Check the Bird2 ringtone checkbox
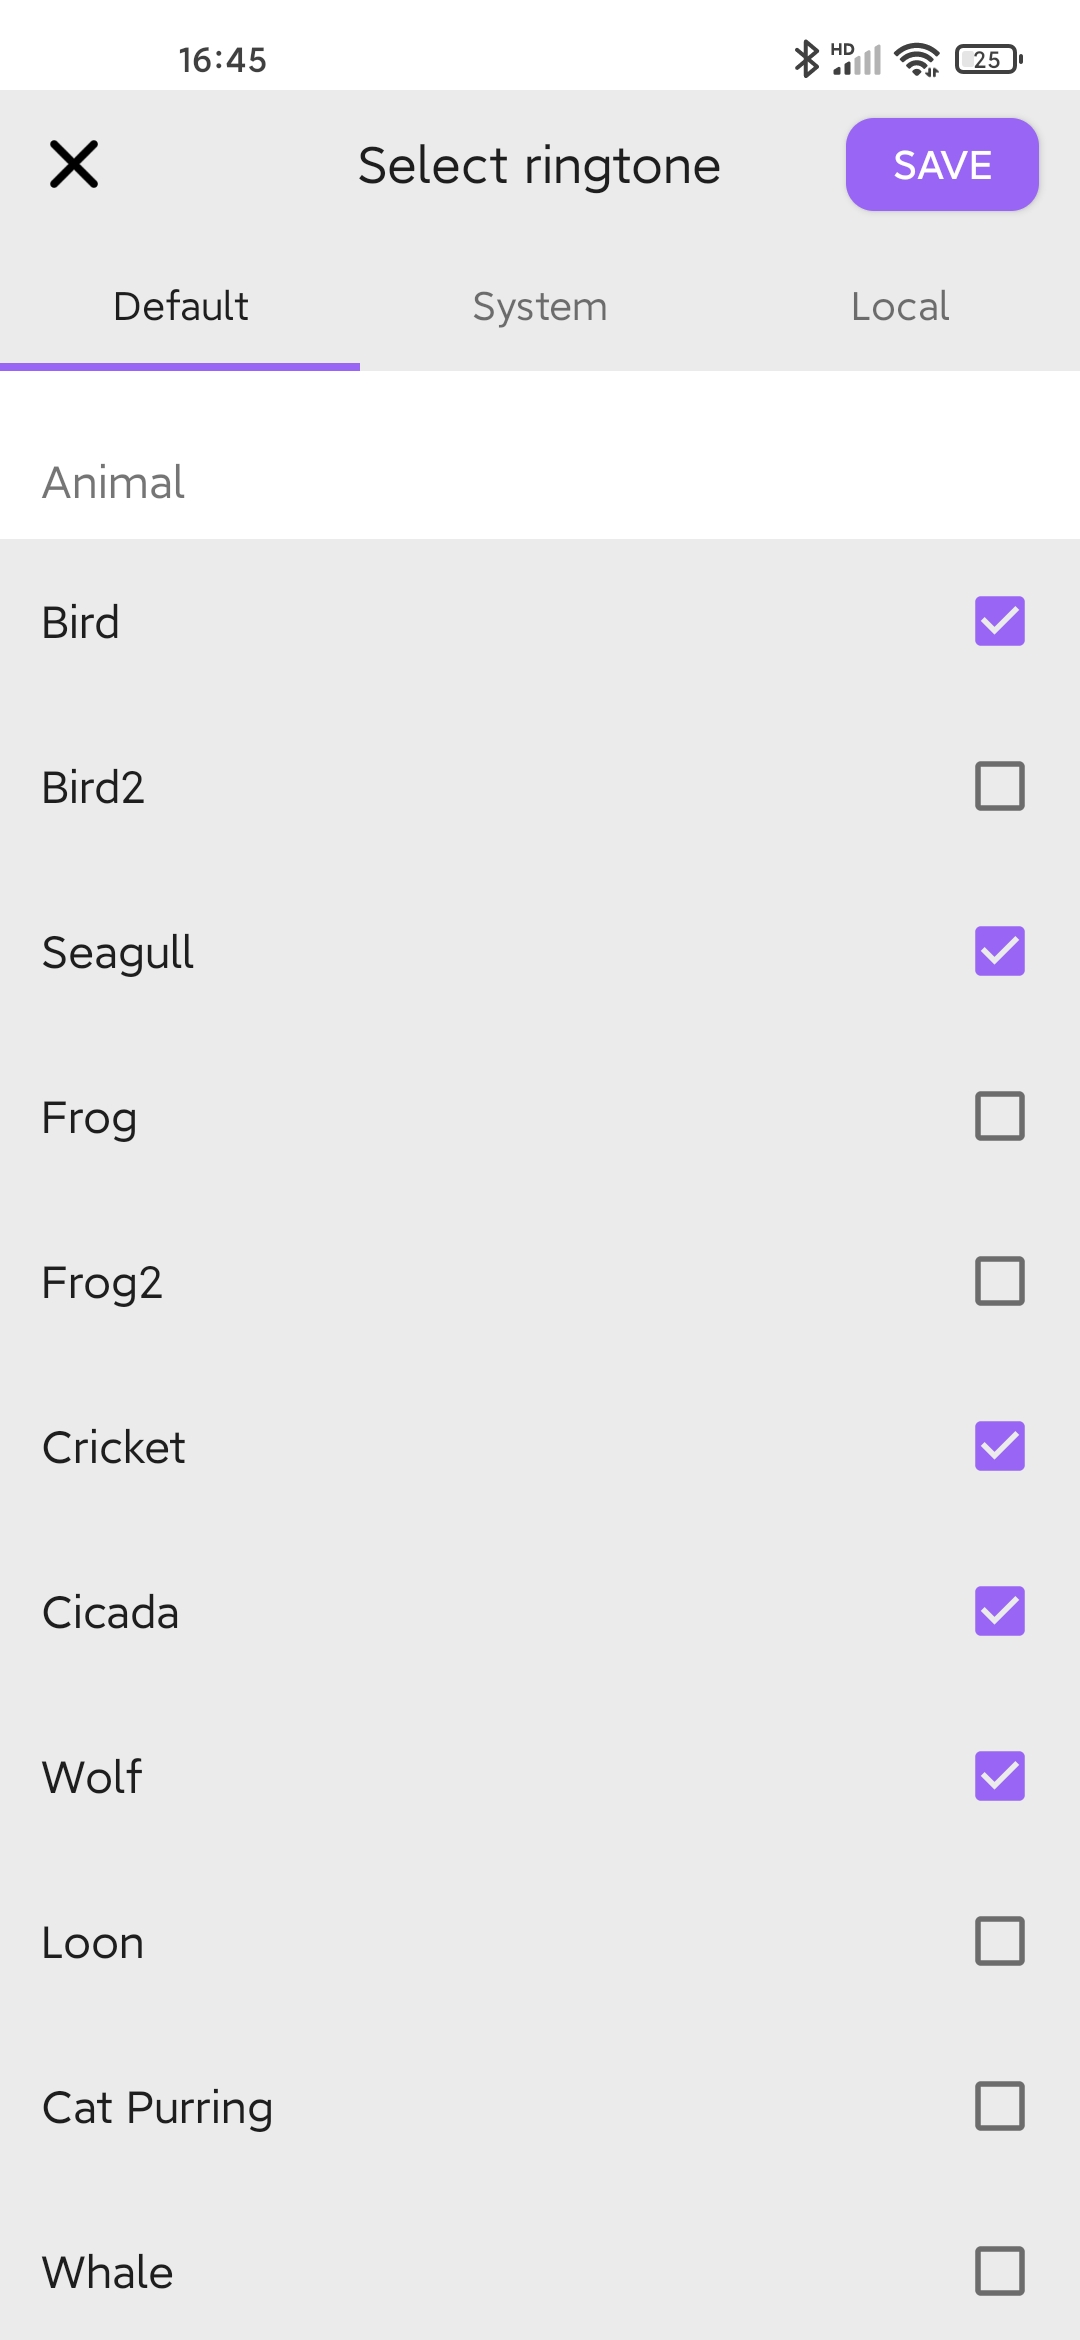 tap(1000, 786)
